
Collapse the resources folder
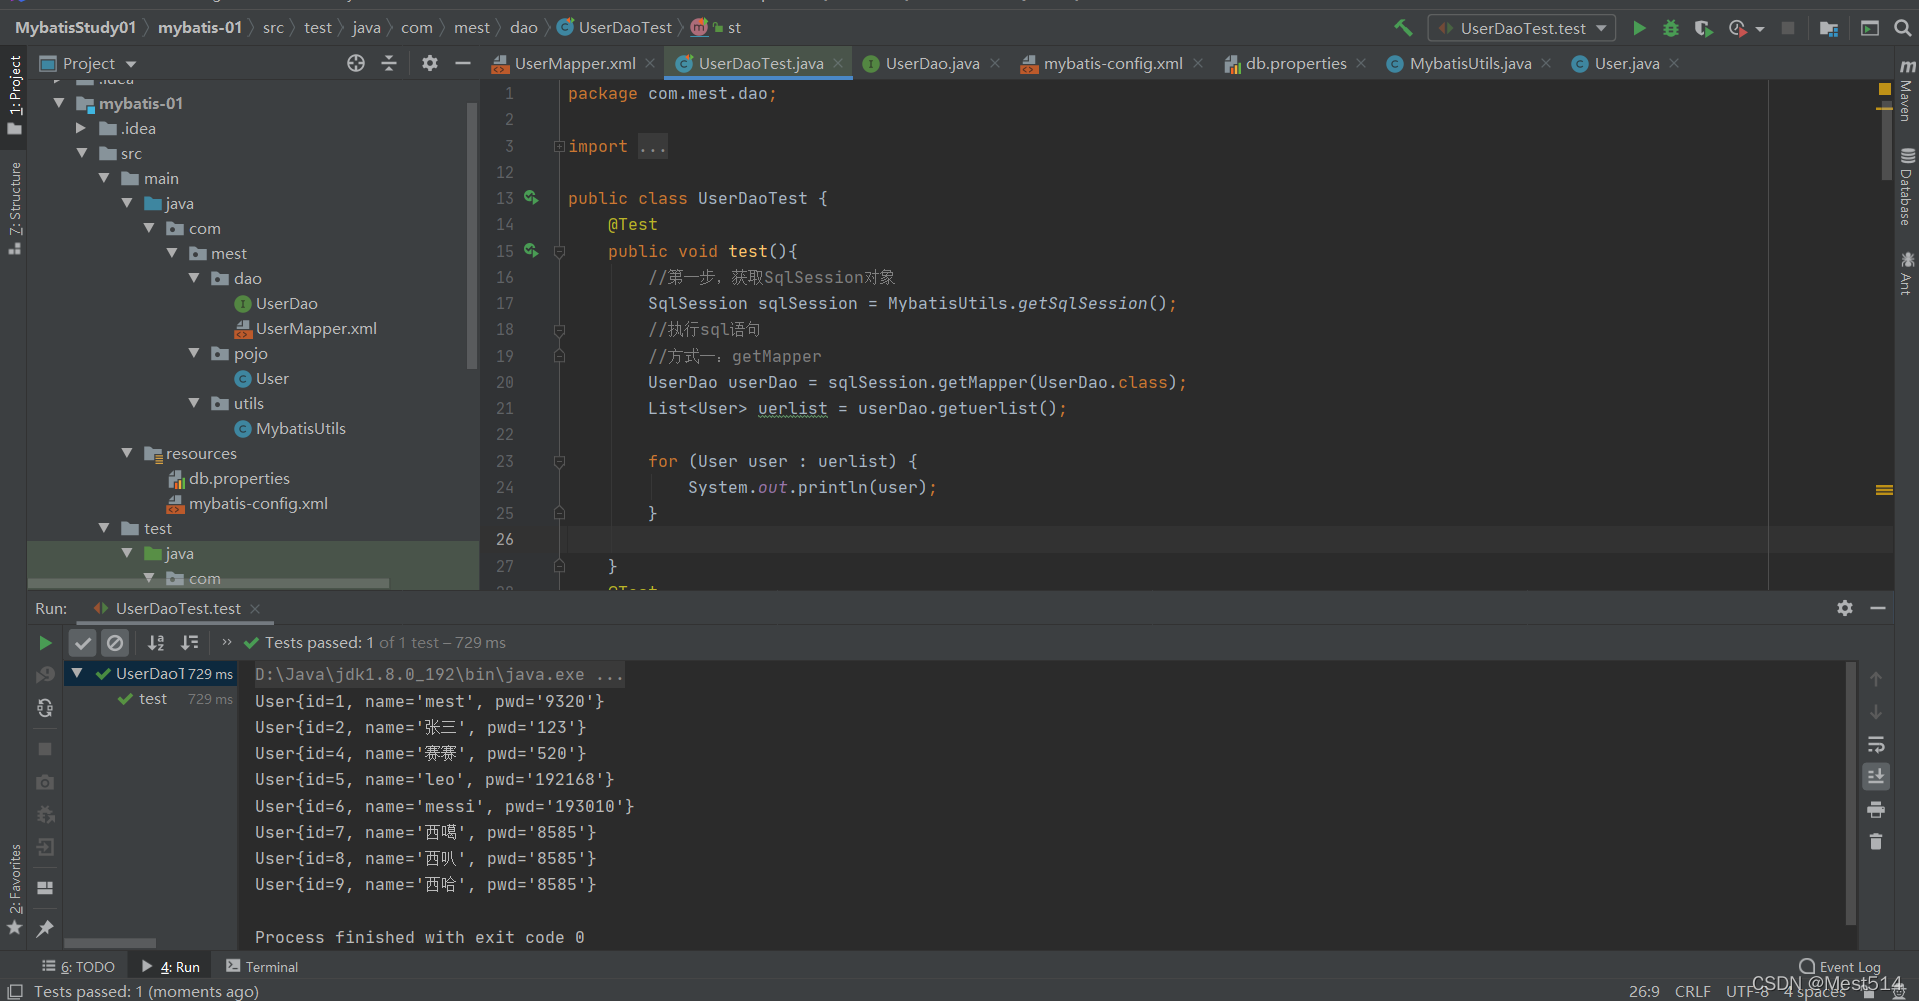click(x=127, y=453)
